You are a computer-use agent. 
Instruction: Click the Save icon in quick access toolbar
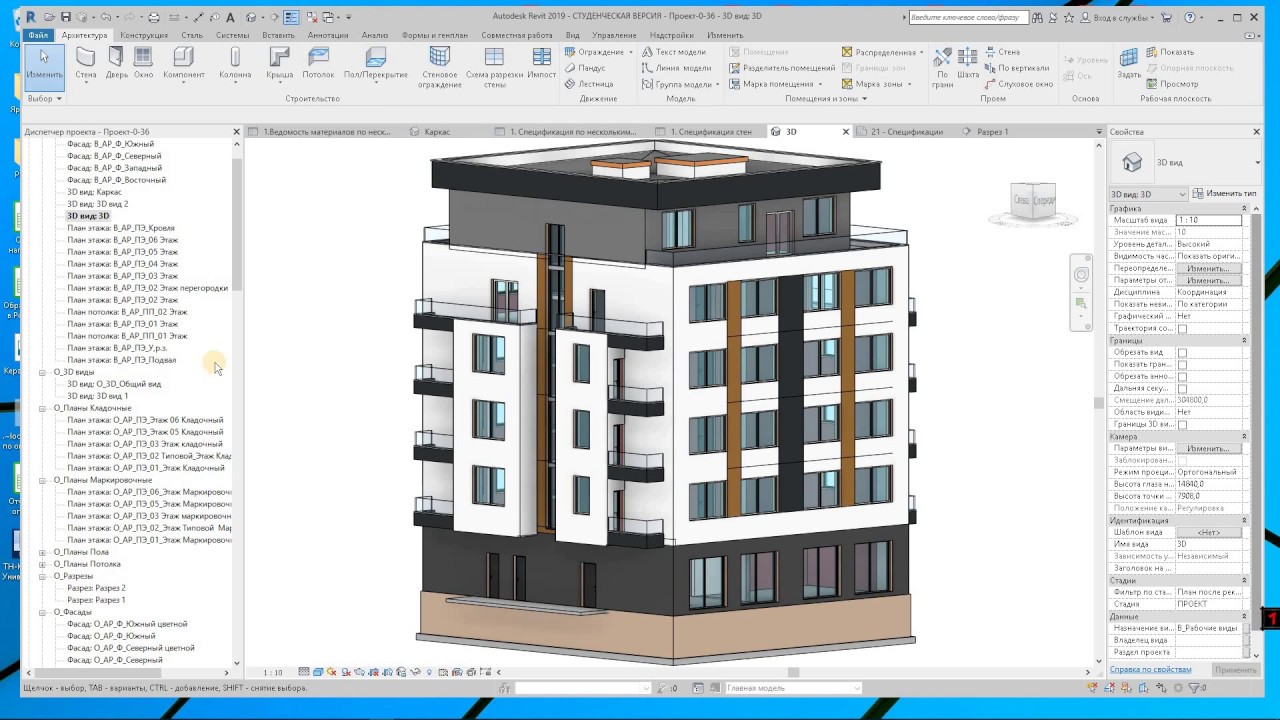click(66, 17)
